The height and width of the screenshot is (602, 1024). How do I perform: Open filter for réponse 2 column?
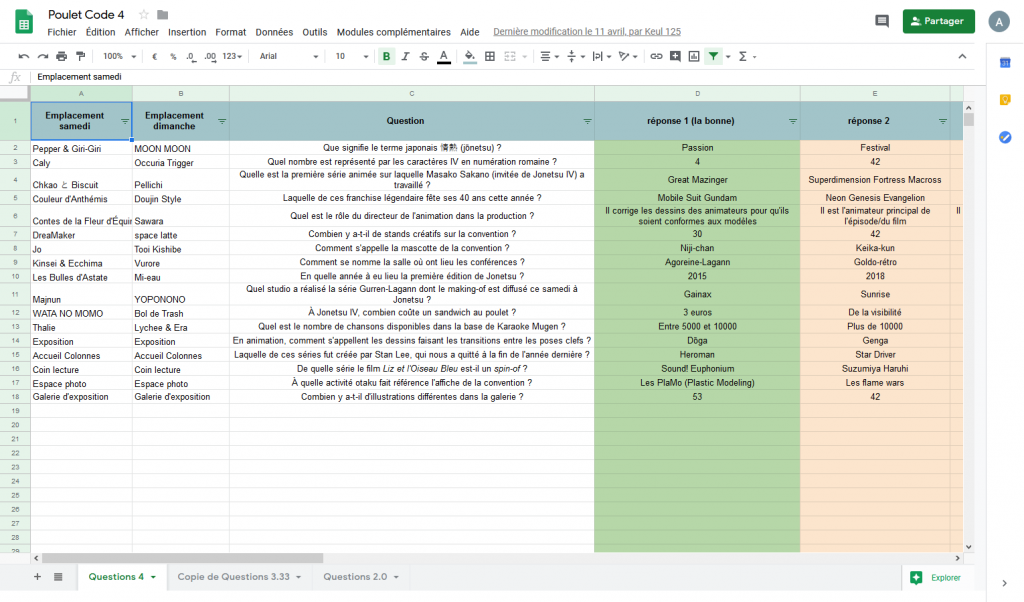click(942, 121)
